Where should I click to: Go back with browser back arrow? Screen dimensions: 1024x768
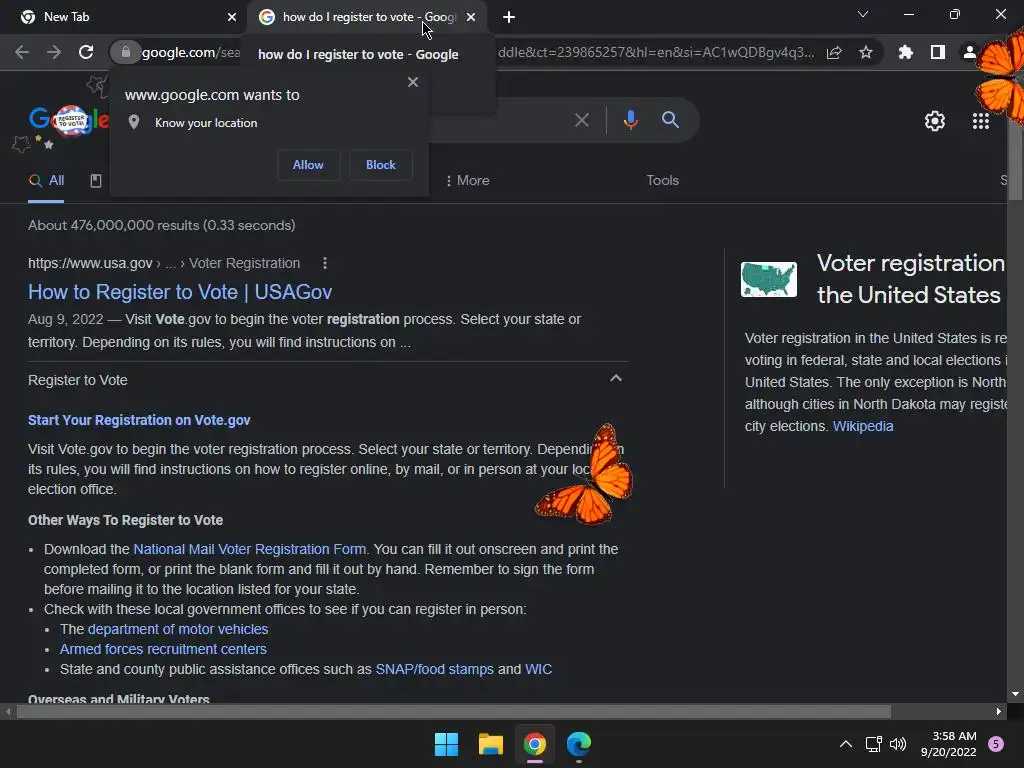click(x=22, y=52)
